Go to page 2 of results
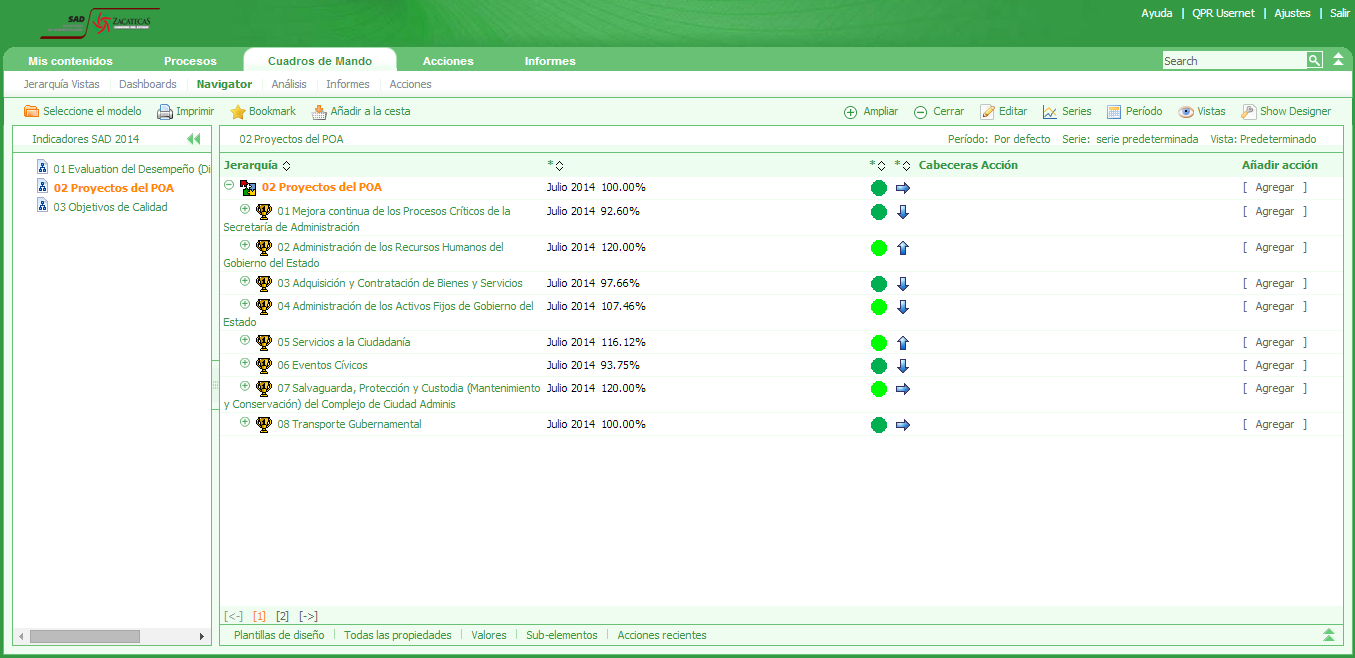This screenshot has width=1355, height=658. coord(282,616)
